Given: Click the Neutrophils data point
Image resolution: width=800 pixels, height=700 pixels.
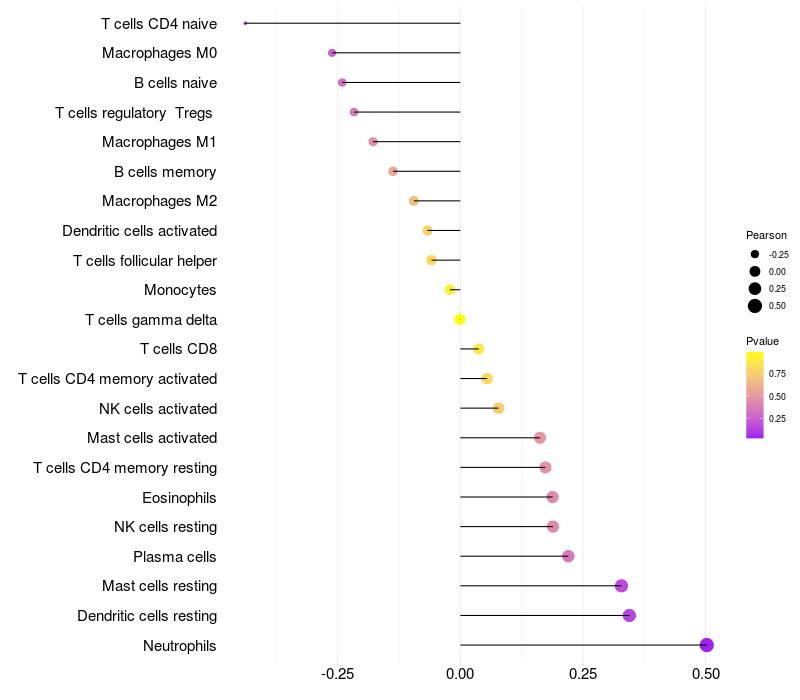Looking at the screenshot, I should (706, 645).
